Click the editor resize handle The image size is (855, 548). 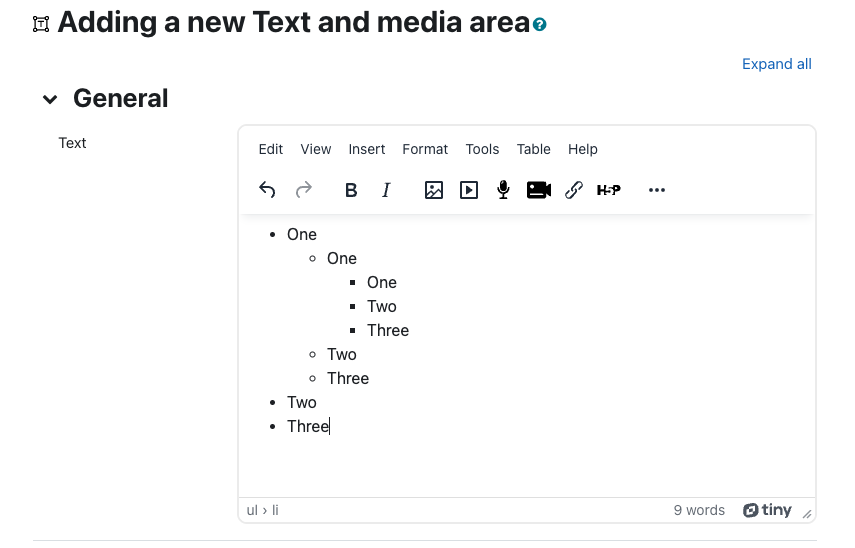807,513
